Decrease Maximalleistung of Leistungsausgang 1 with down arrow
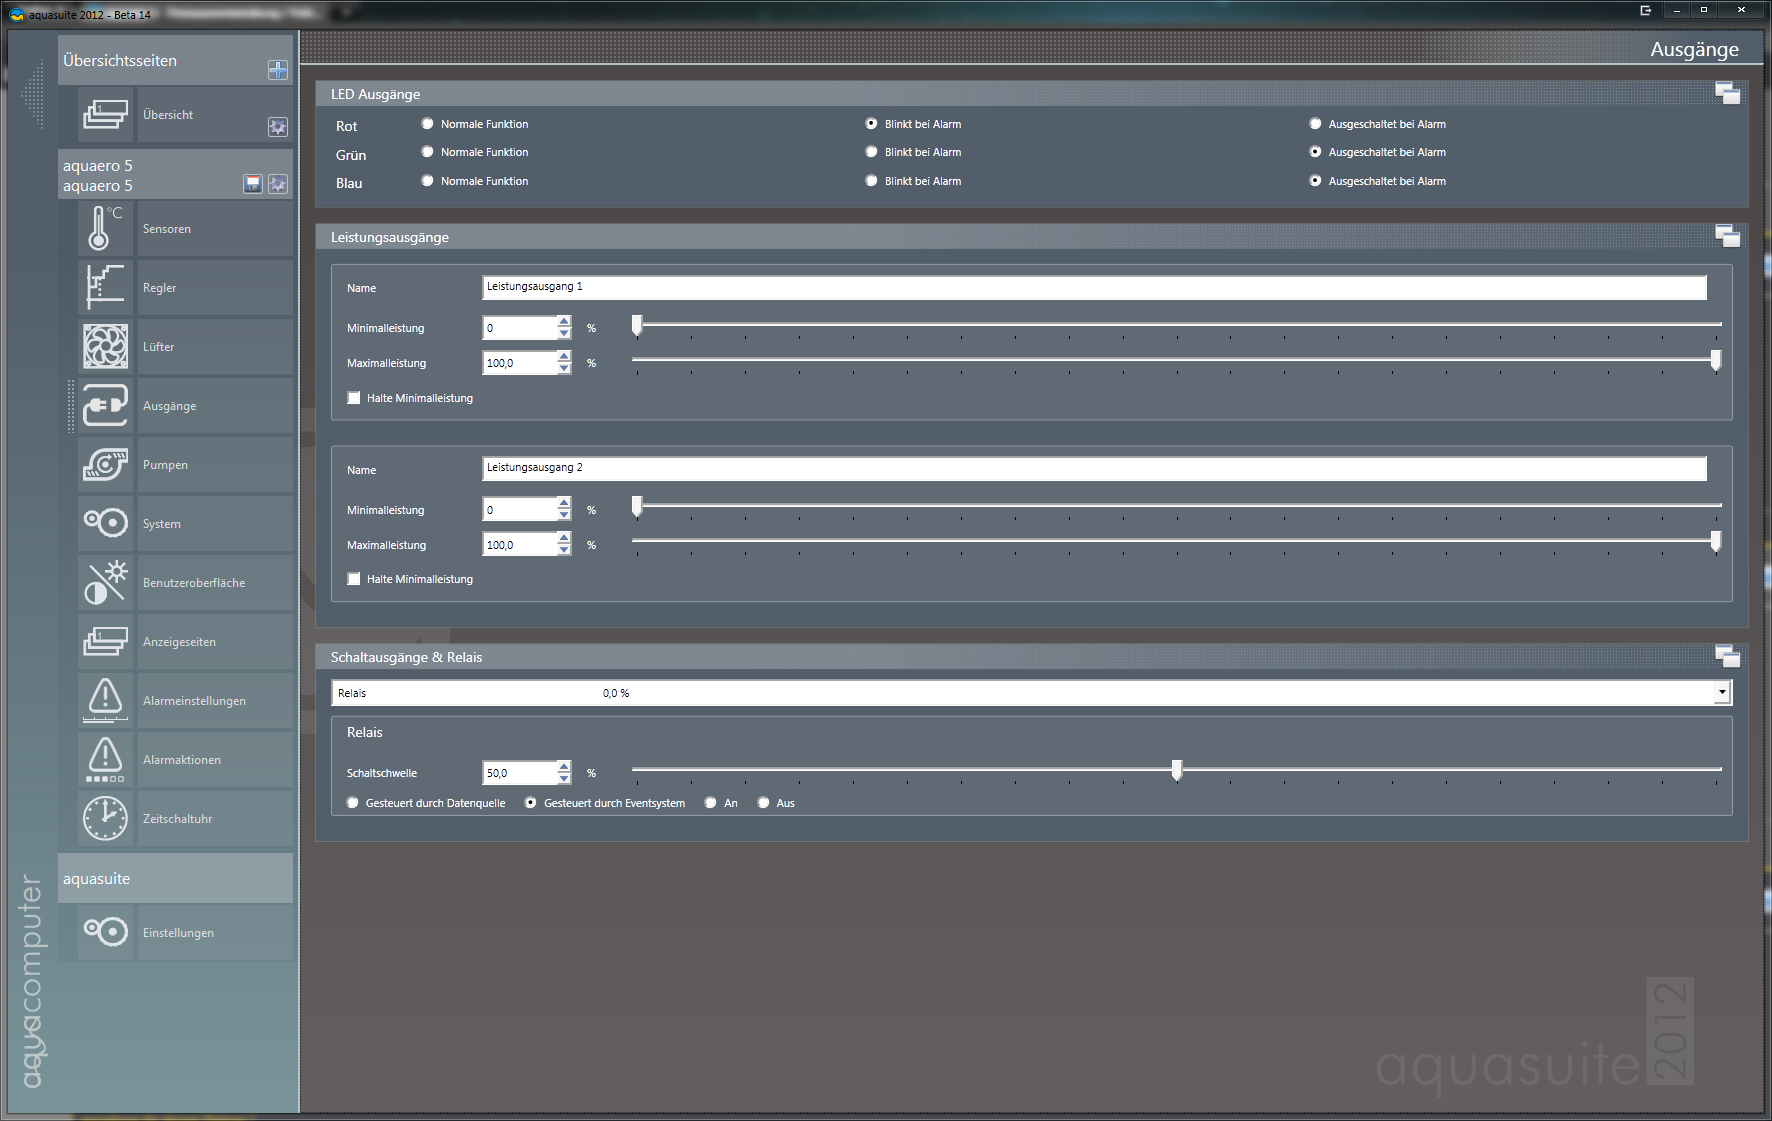Image resolution: width=1772 pixels, height=1121 pixels. pyautogui.click(x=565, y=369)
